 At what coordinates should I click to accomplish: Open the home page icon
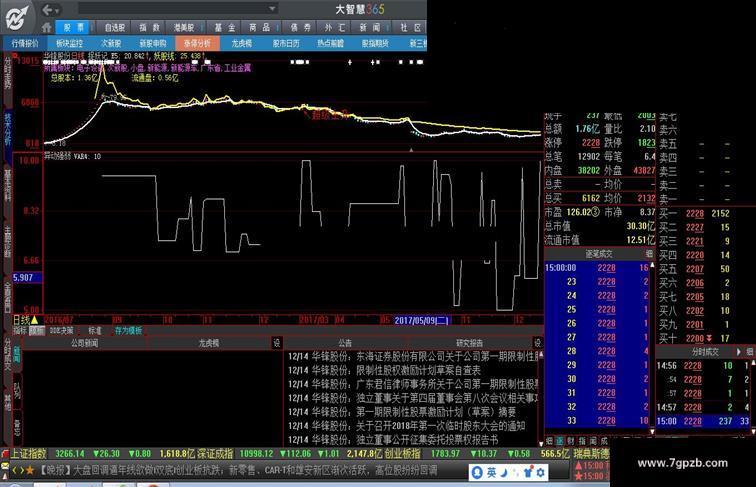tap(47, 27)
